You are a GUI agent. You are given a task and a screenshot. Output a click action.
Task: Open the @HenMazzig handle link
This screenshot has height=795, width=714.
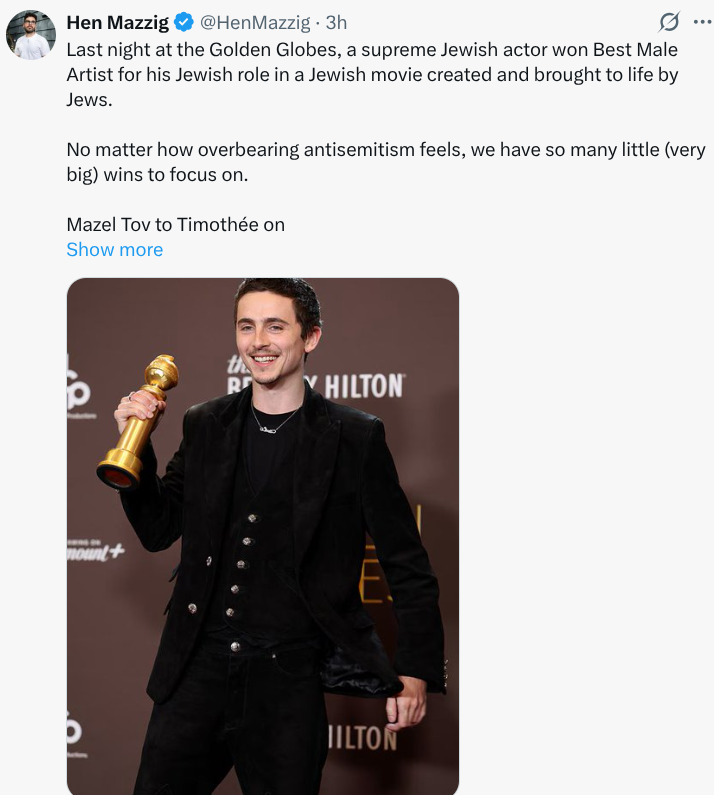255,23
